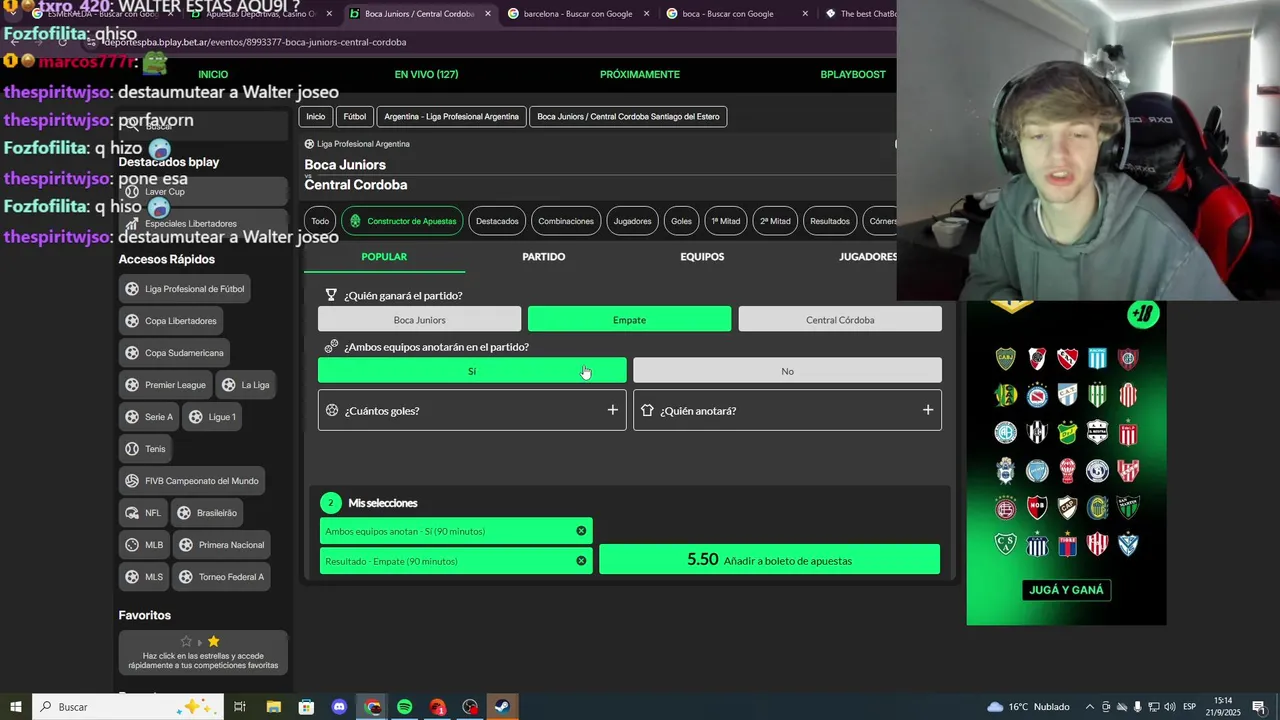Click the ball icon beside Brasileirão
1280x720 pixels.
point(184,513)
